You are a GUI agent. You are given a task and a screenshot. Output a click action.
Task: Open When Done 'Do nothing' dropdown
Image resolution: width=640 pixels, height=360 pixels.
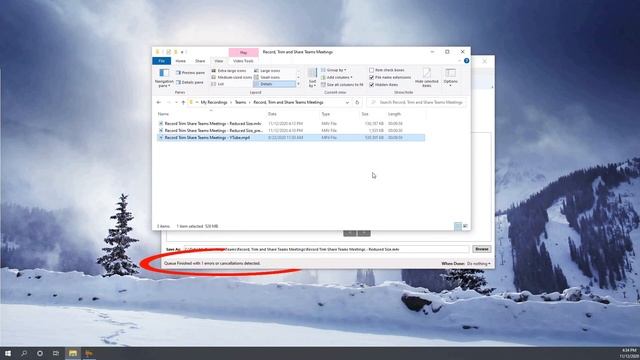coord(479,264)
